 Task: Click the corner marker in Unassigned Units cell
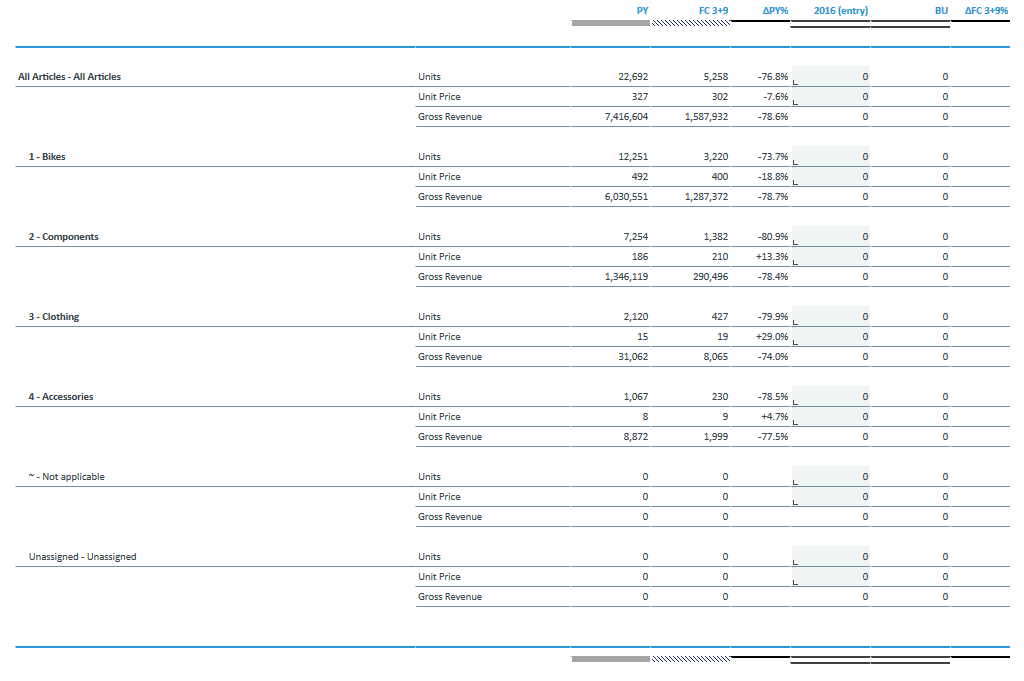point(795,560)
